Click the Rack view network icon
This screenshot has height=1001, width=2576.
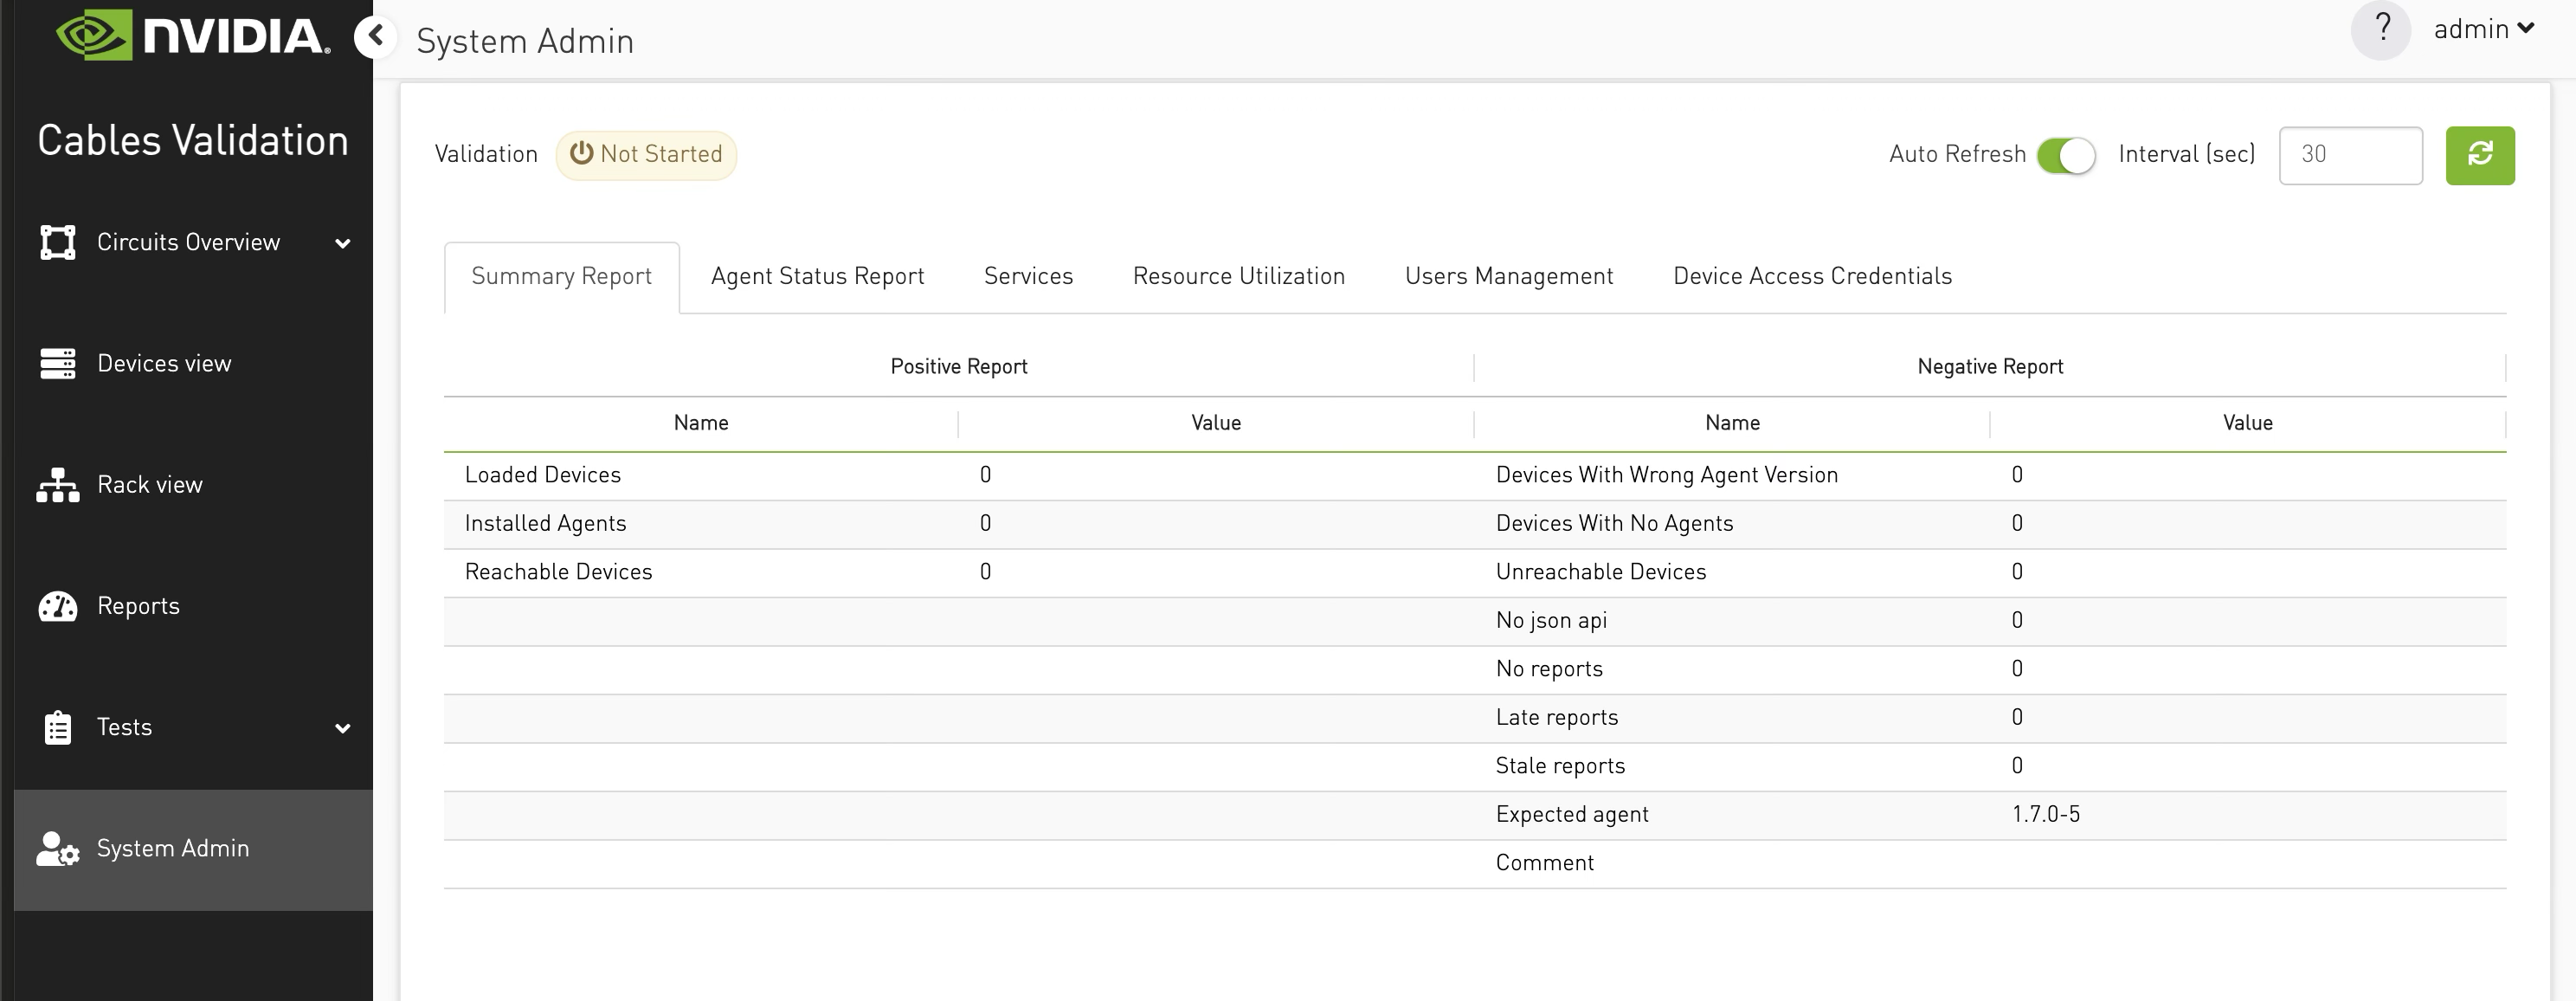tap(57, 485)
